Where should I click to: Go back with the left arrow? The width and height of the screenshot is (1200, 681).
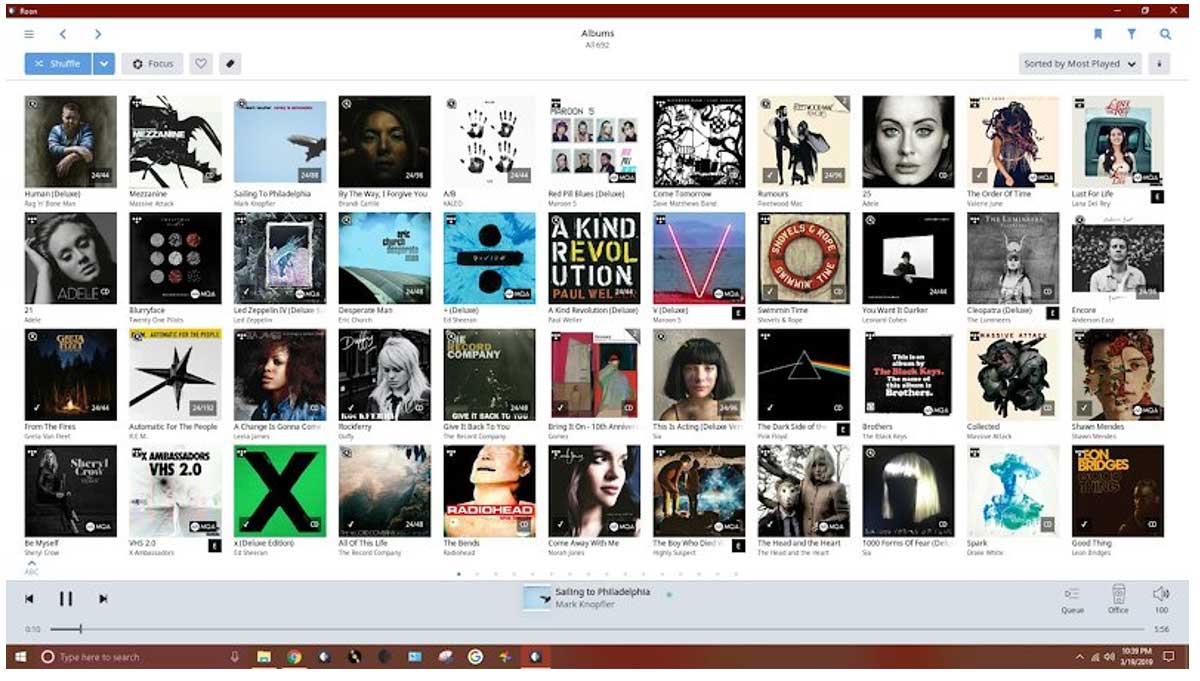coord(62,34)
